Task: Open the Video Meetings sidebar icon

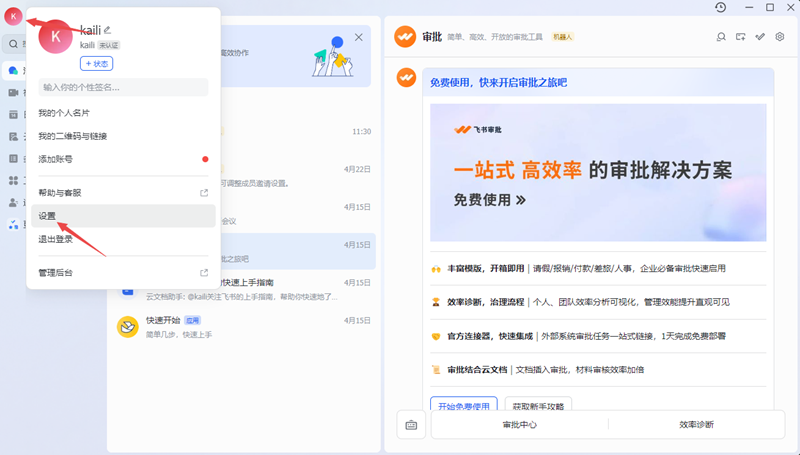Action: [x=13, y=92]
